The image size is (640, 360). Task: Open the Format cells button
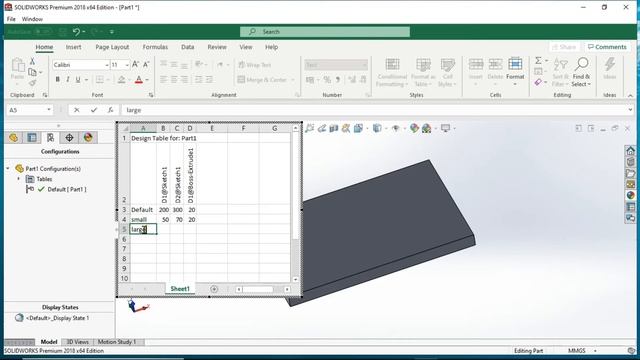pos(515,72)
